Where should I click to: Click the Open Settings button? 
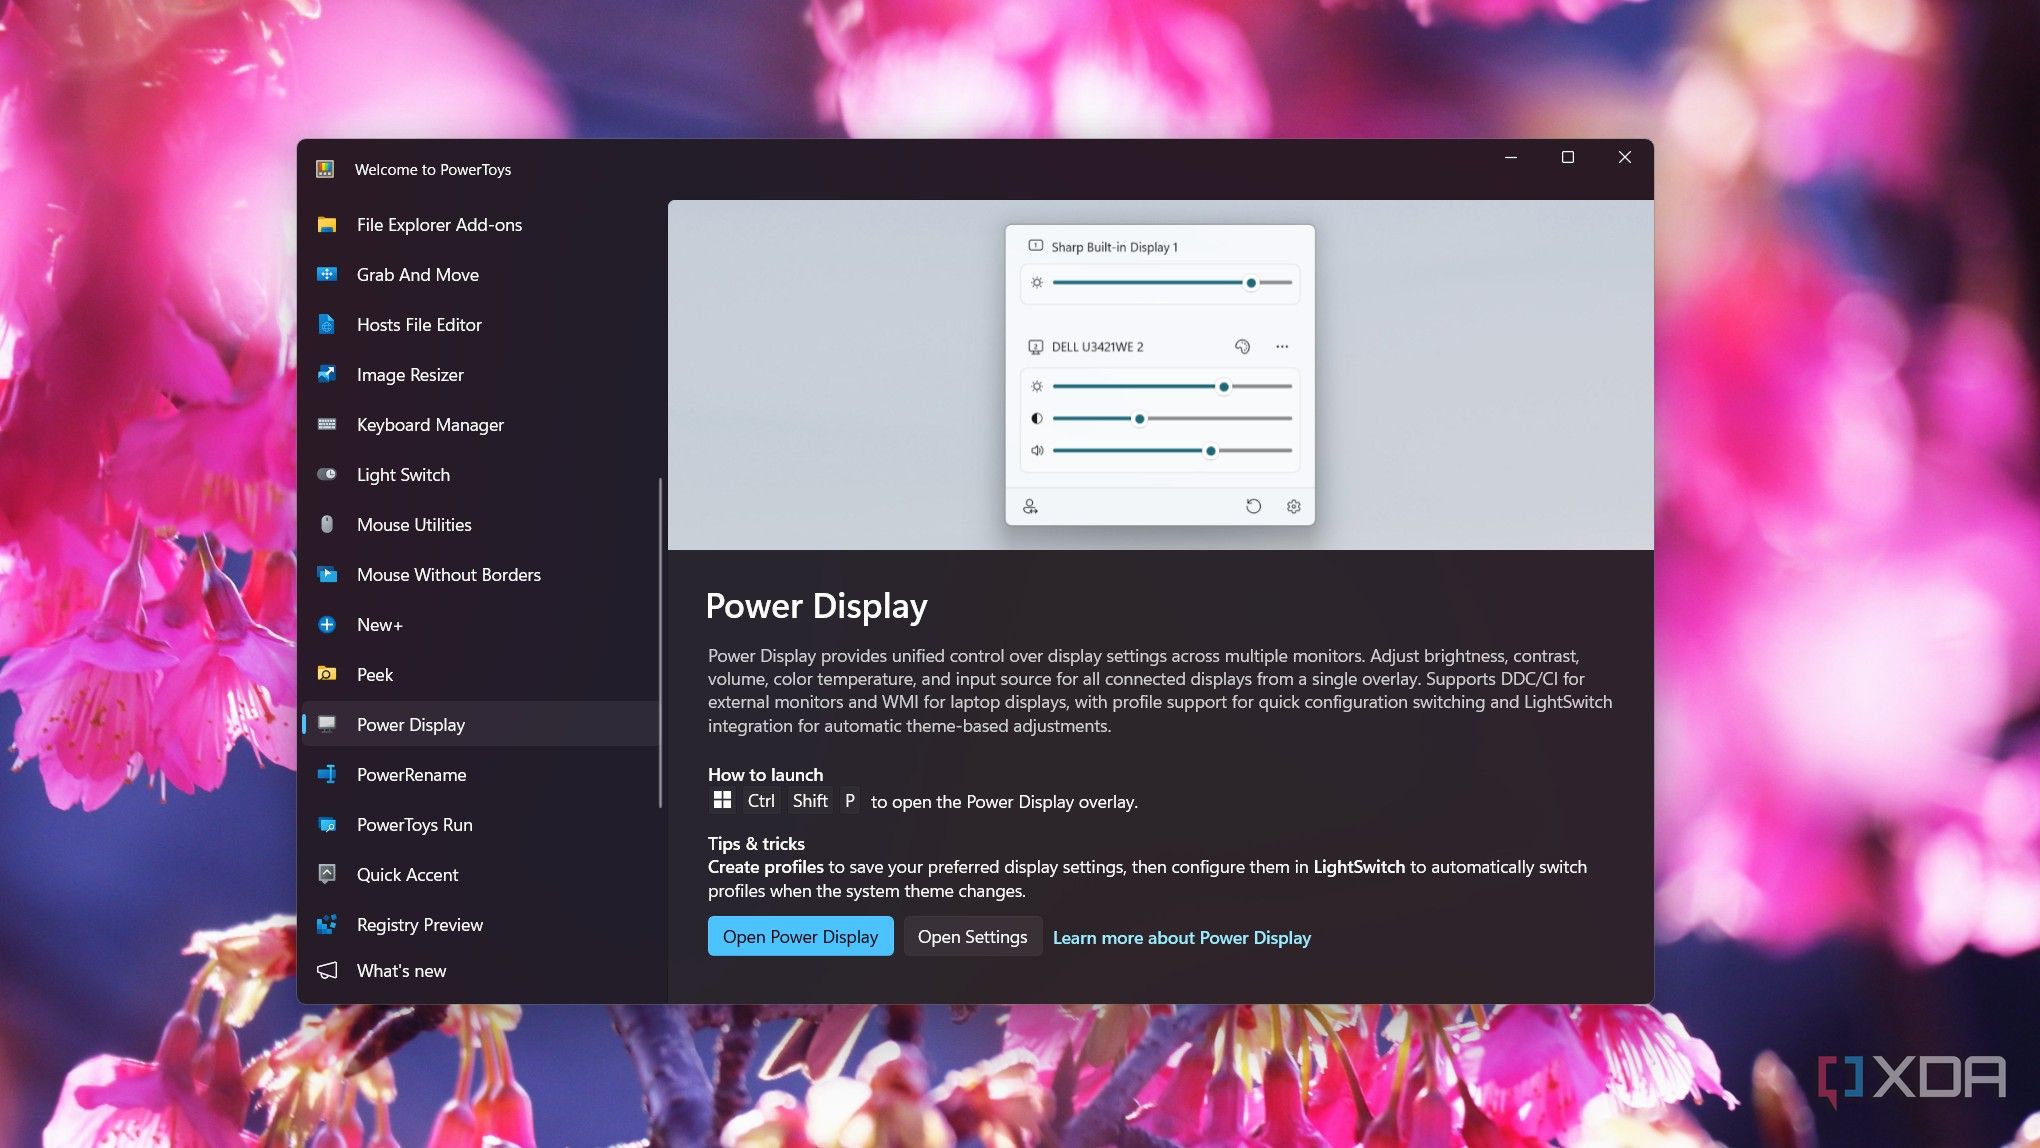[x=972, y=936]
